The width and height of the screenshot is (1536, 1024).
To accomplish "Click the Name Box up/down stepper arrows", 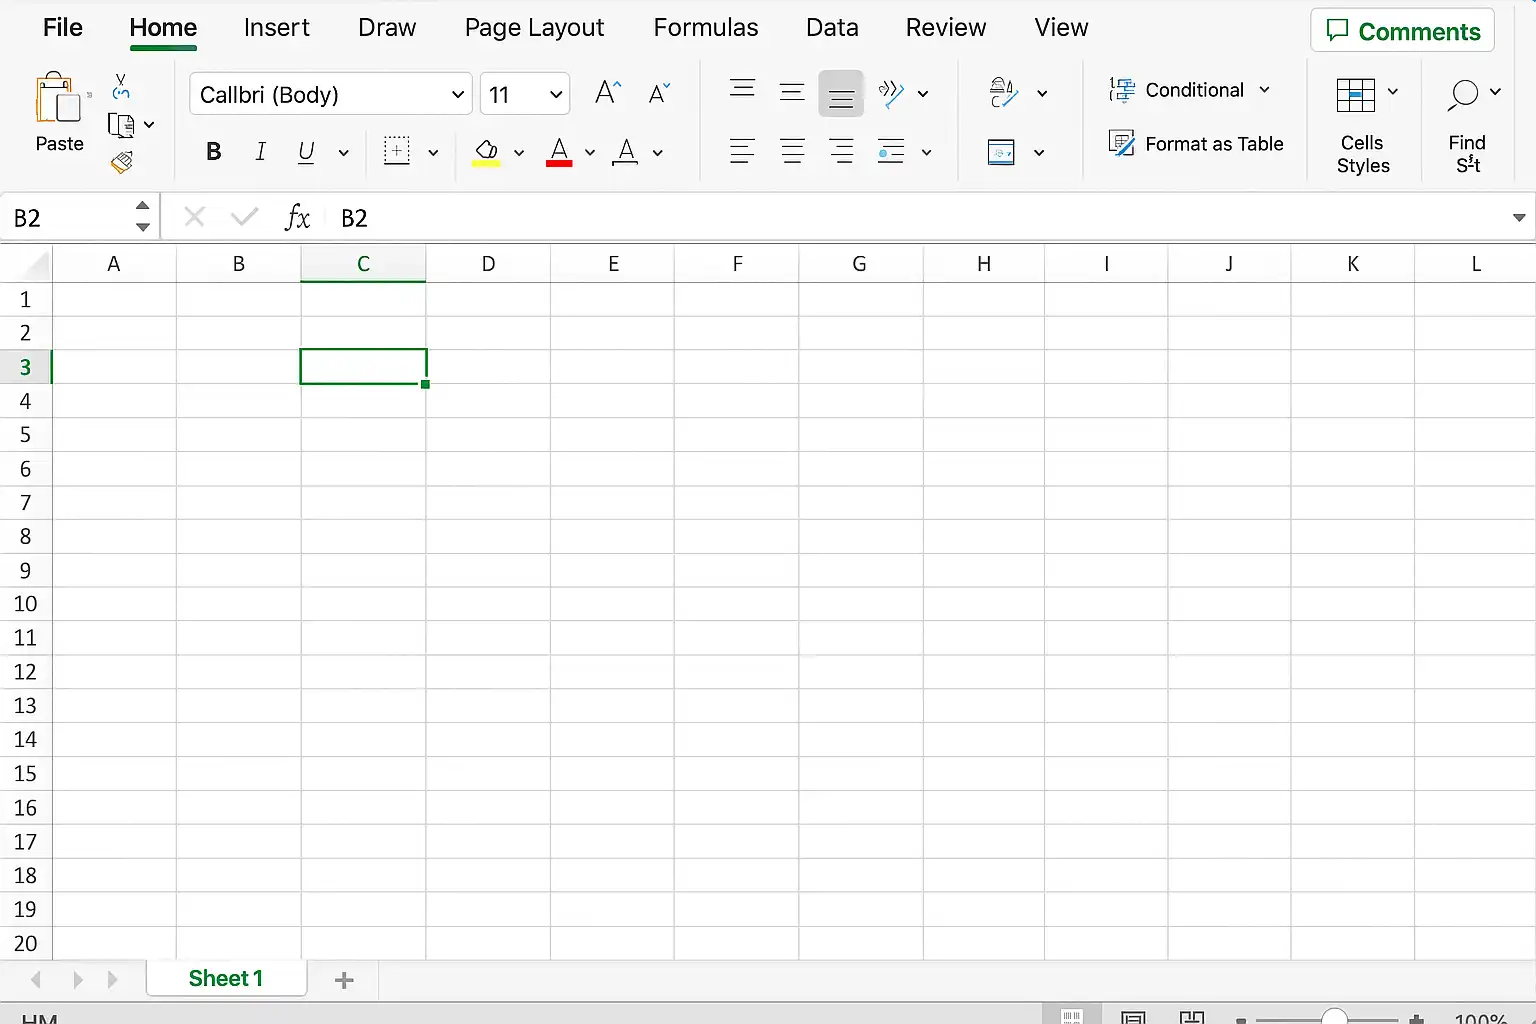I will [143, 217].
